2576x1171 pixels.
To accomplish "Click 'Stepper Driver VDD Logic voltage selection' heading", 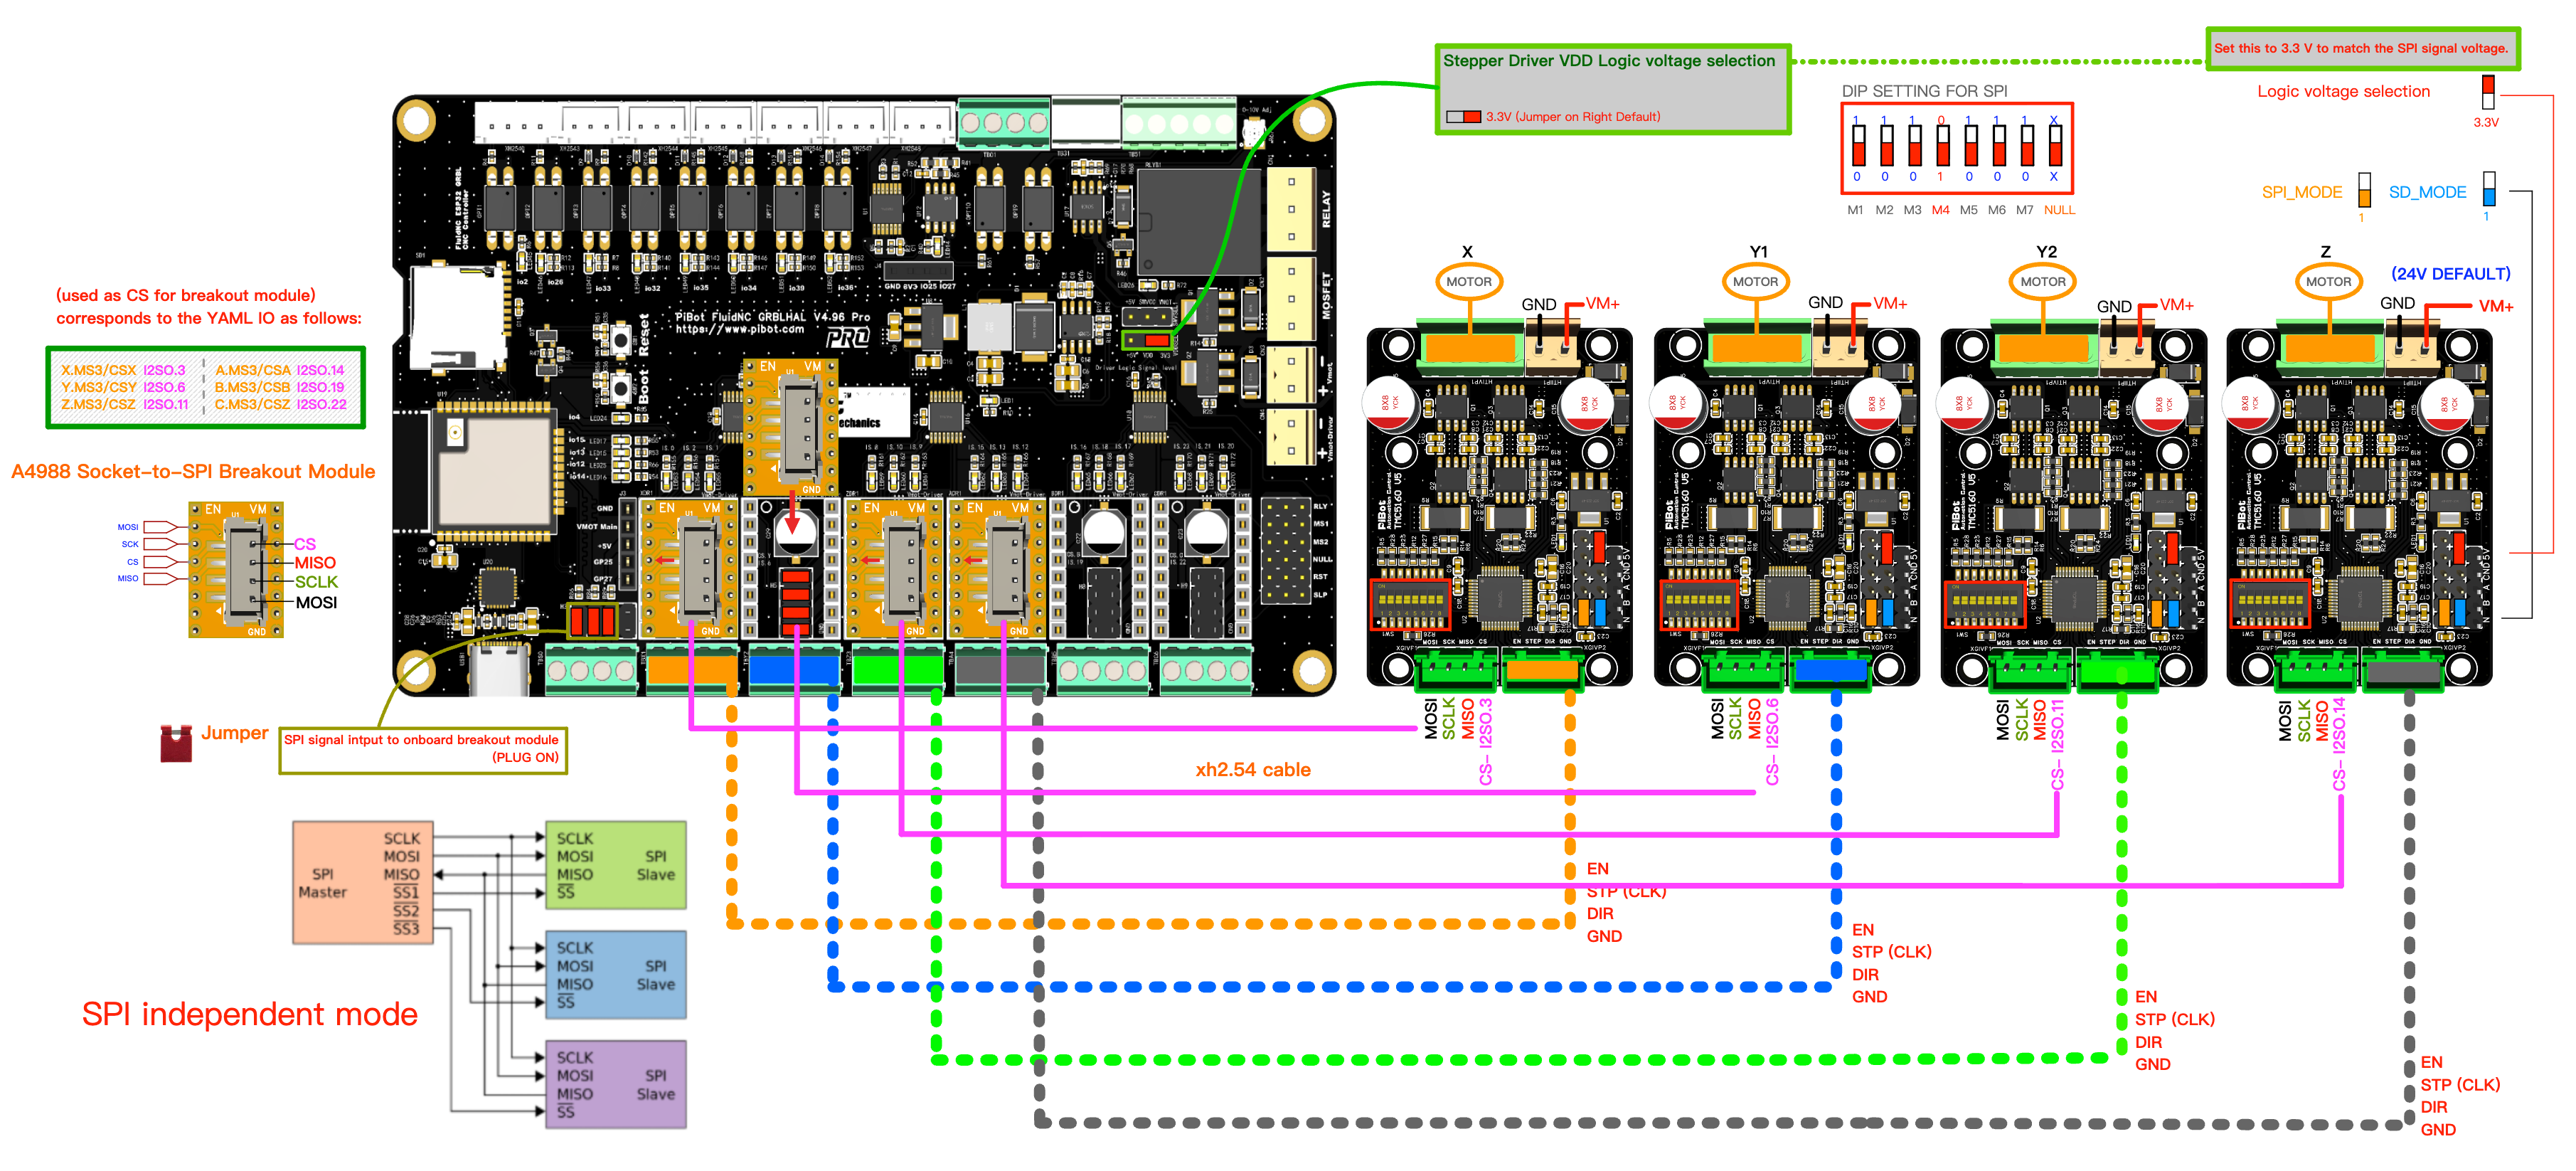I will click(x=1609, y=61).
